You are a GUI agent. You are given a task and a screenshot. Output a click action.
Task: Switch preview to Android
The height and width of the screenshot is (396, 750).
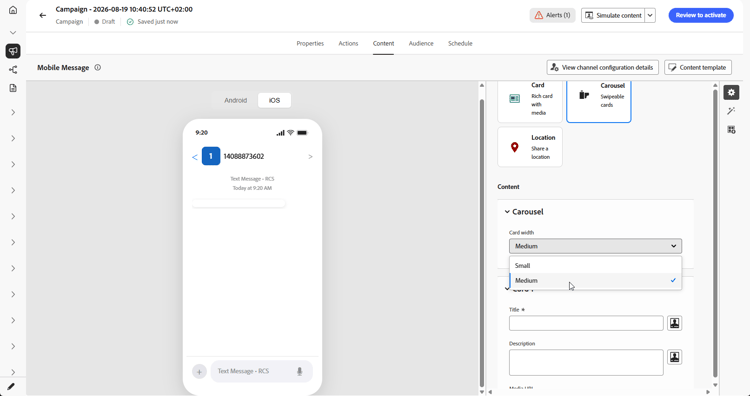pyautogui.click(x=235, y=100)
